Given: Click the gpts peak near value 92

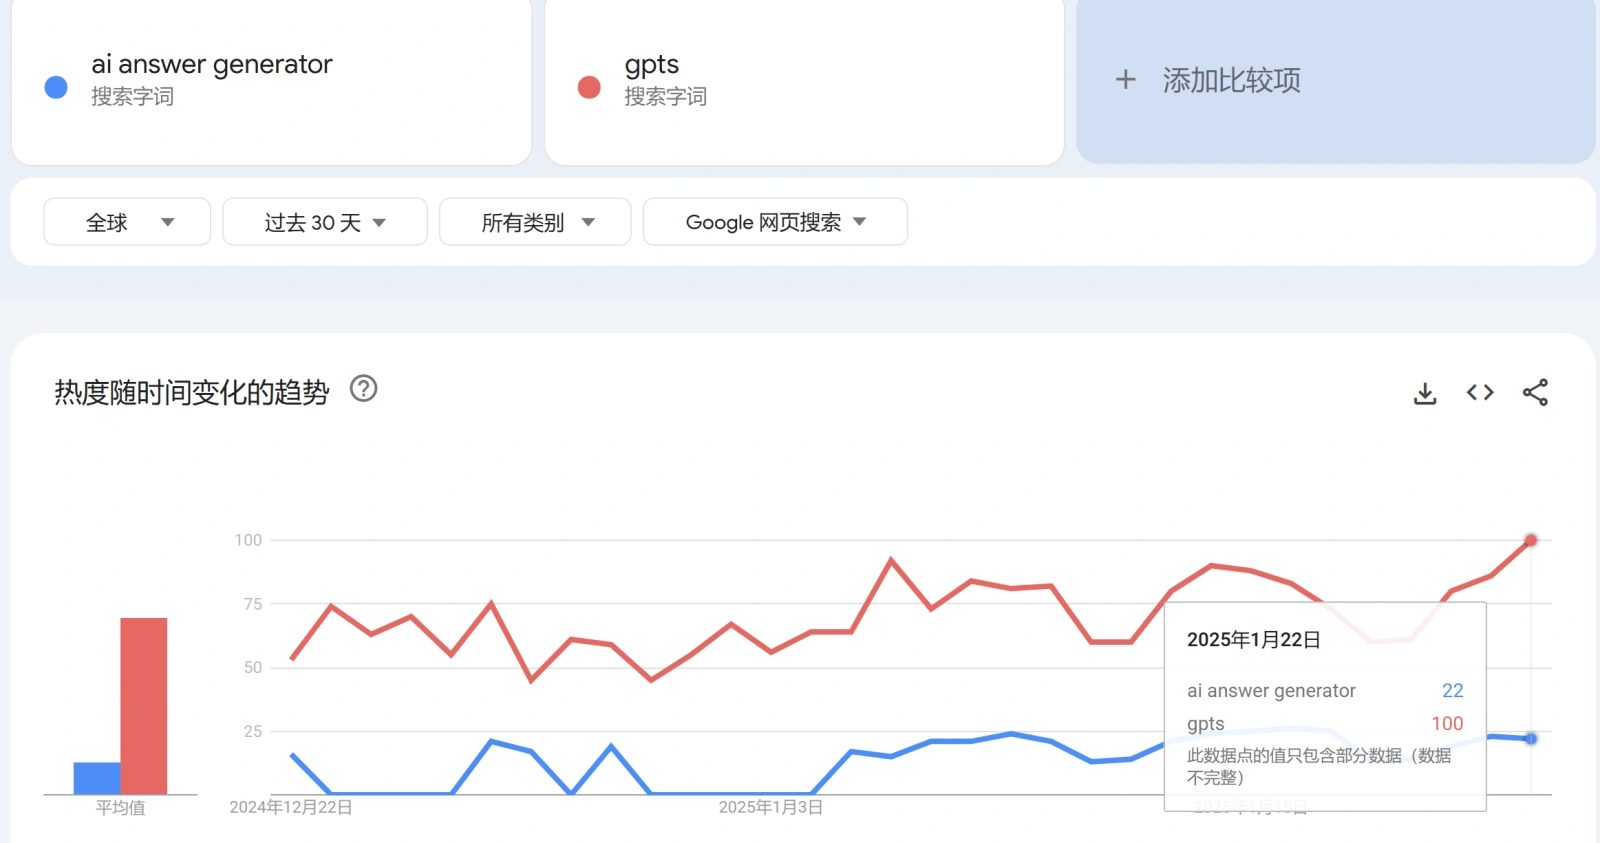Looking at the screenshot, I should click(x=891, y=560).
